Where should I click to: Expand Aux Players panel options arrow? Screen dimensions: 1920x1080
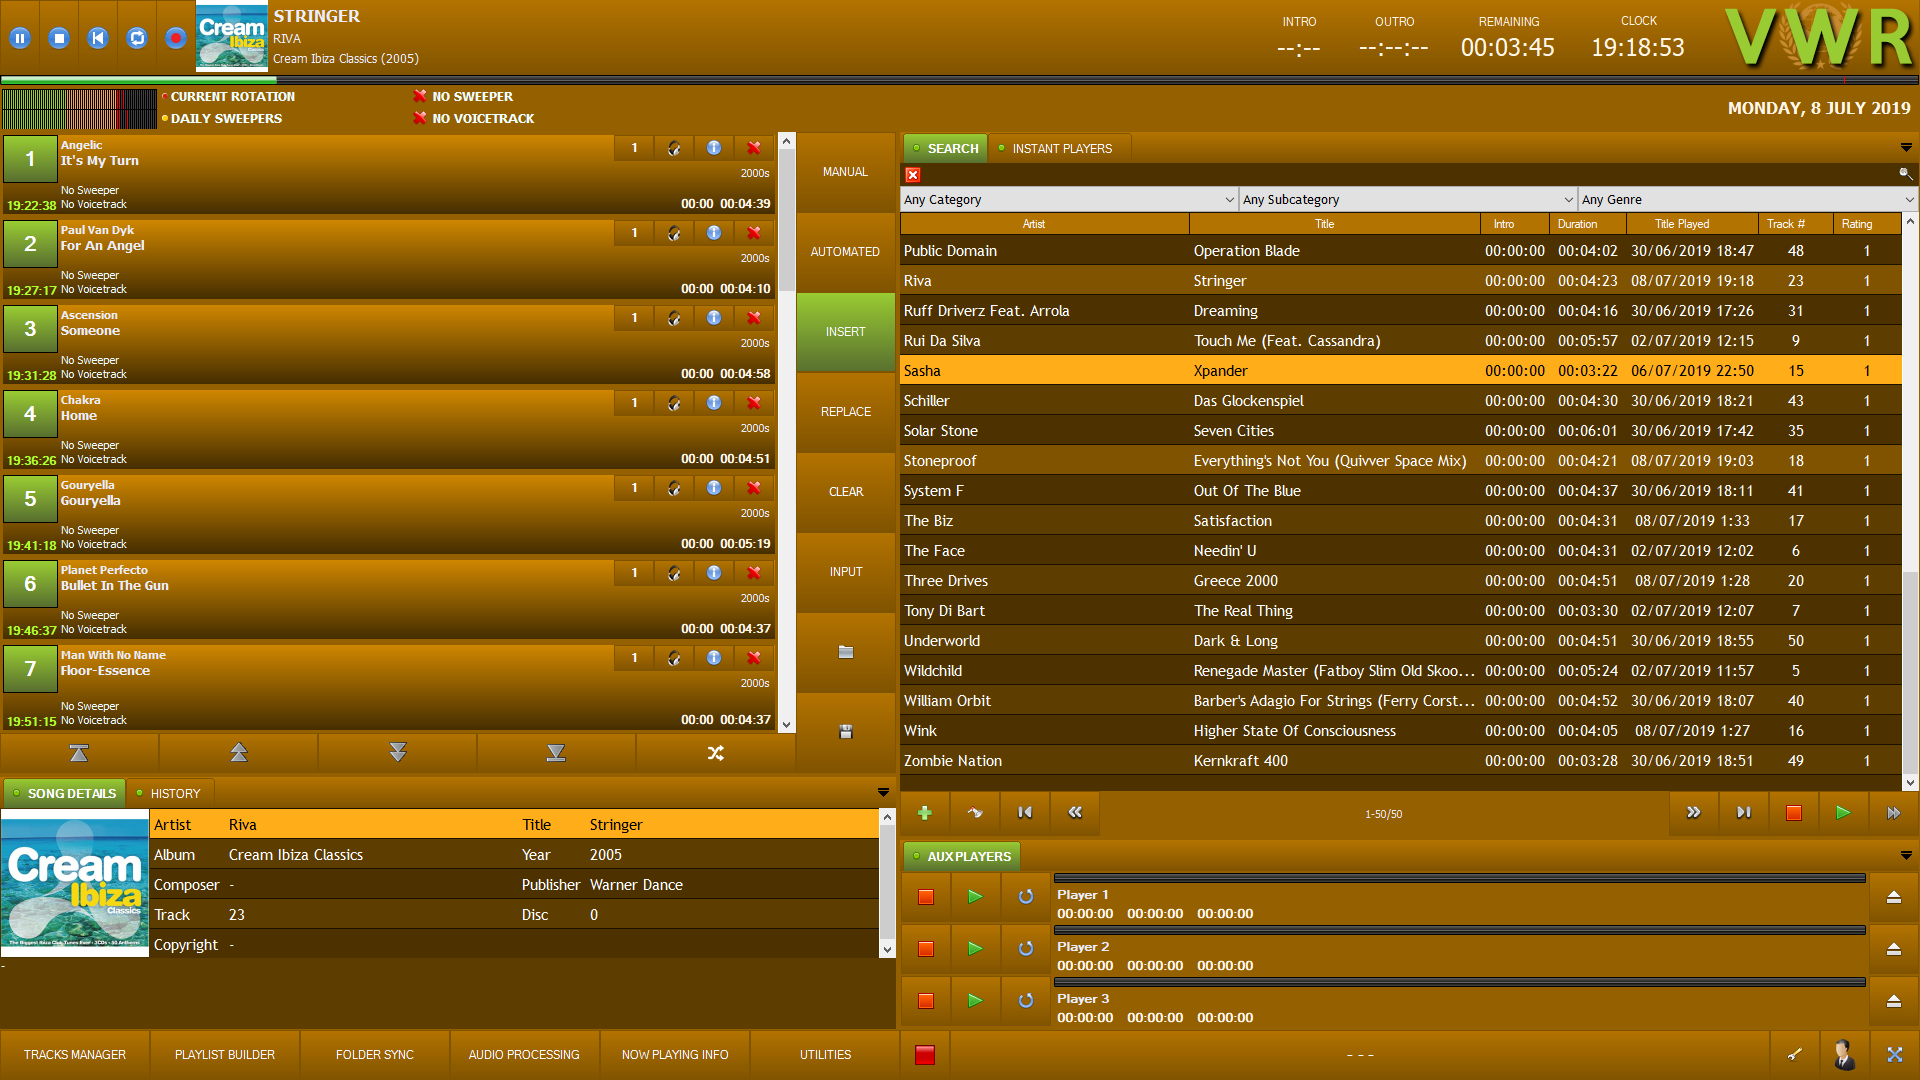1906,856
